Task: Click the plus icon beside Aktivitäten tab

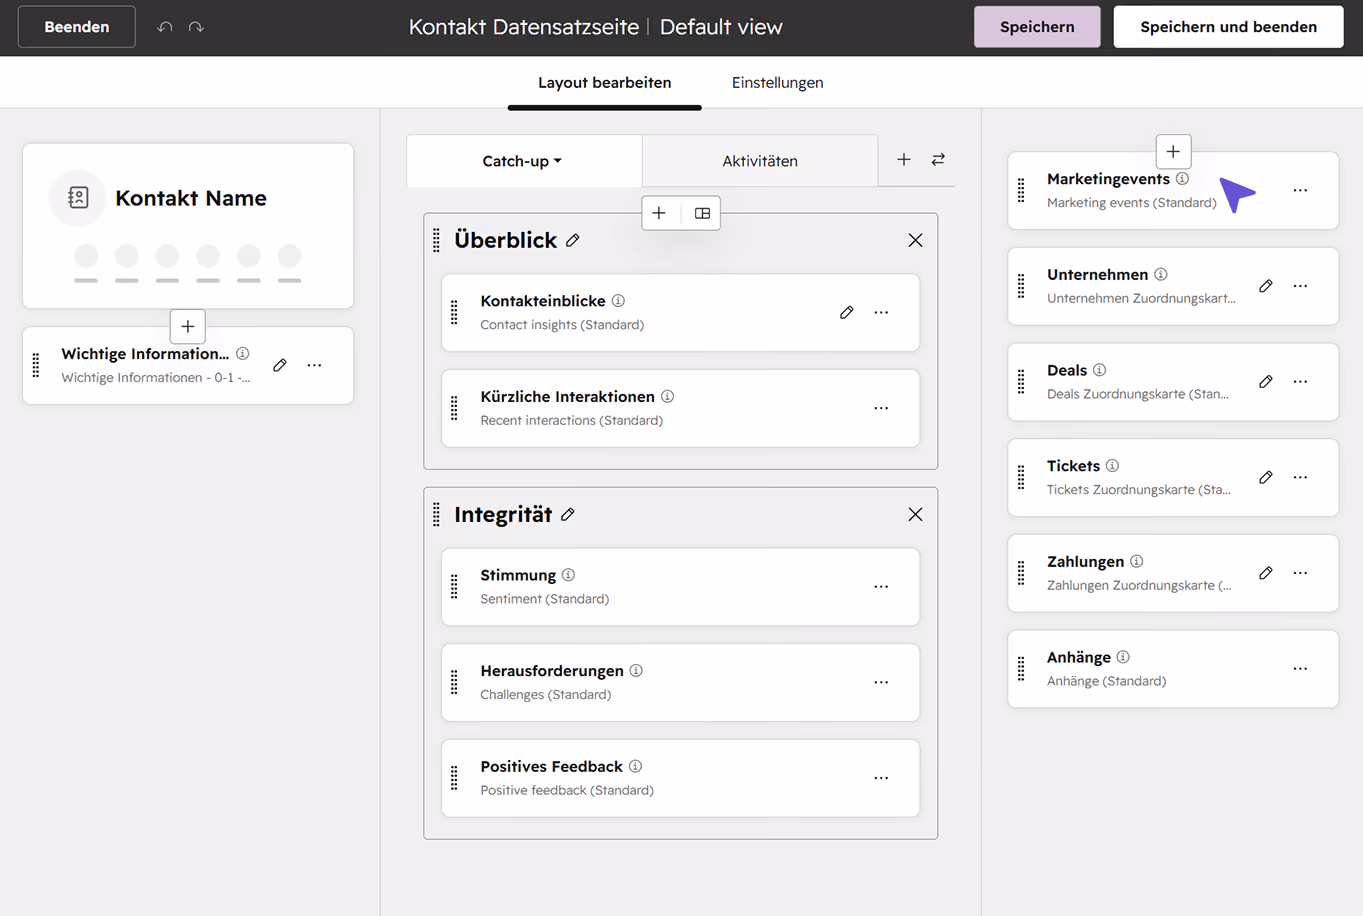Action: coord(904,159)
